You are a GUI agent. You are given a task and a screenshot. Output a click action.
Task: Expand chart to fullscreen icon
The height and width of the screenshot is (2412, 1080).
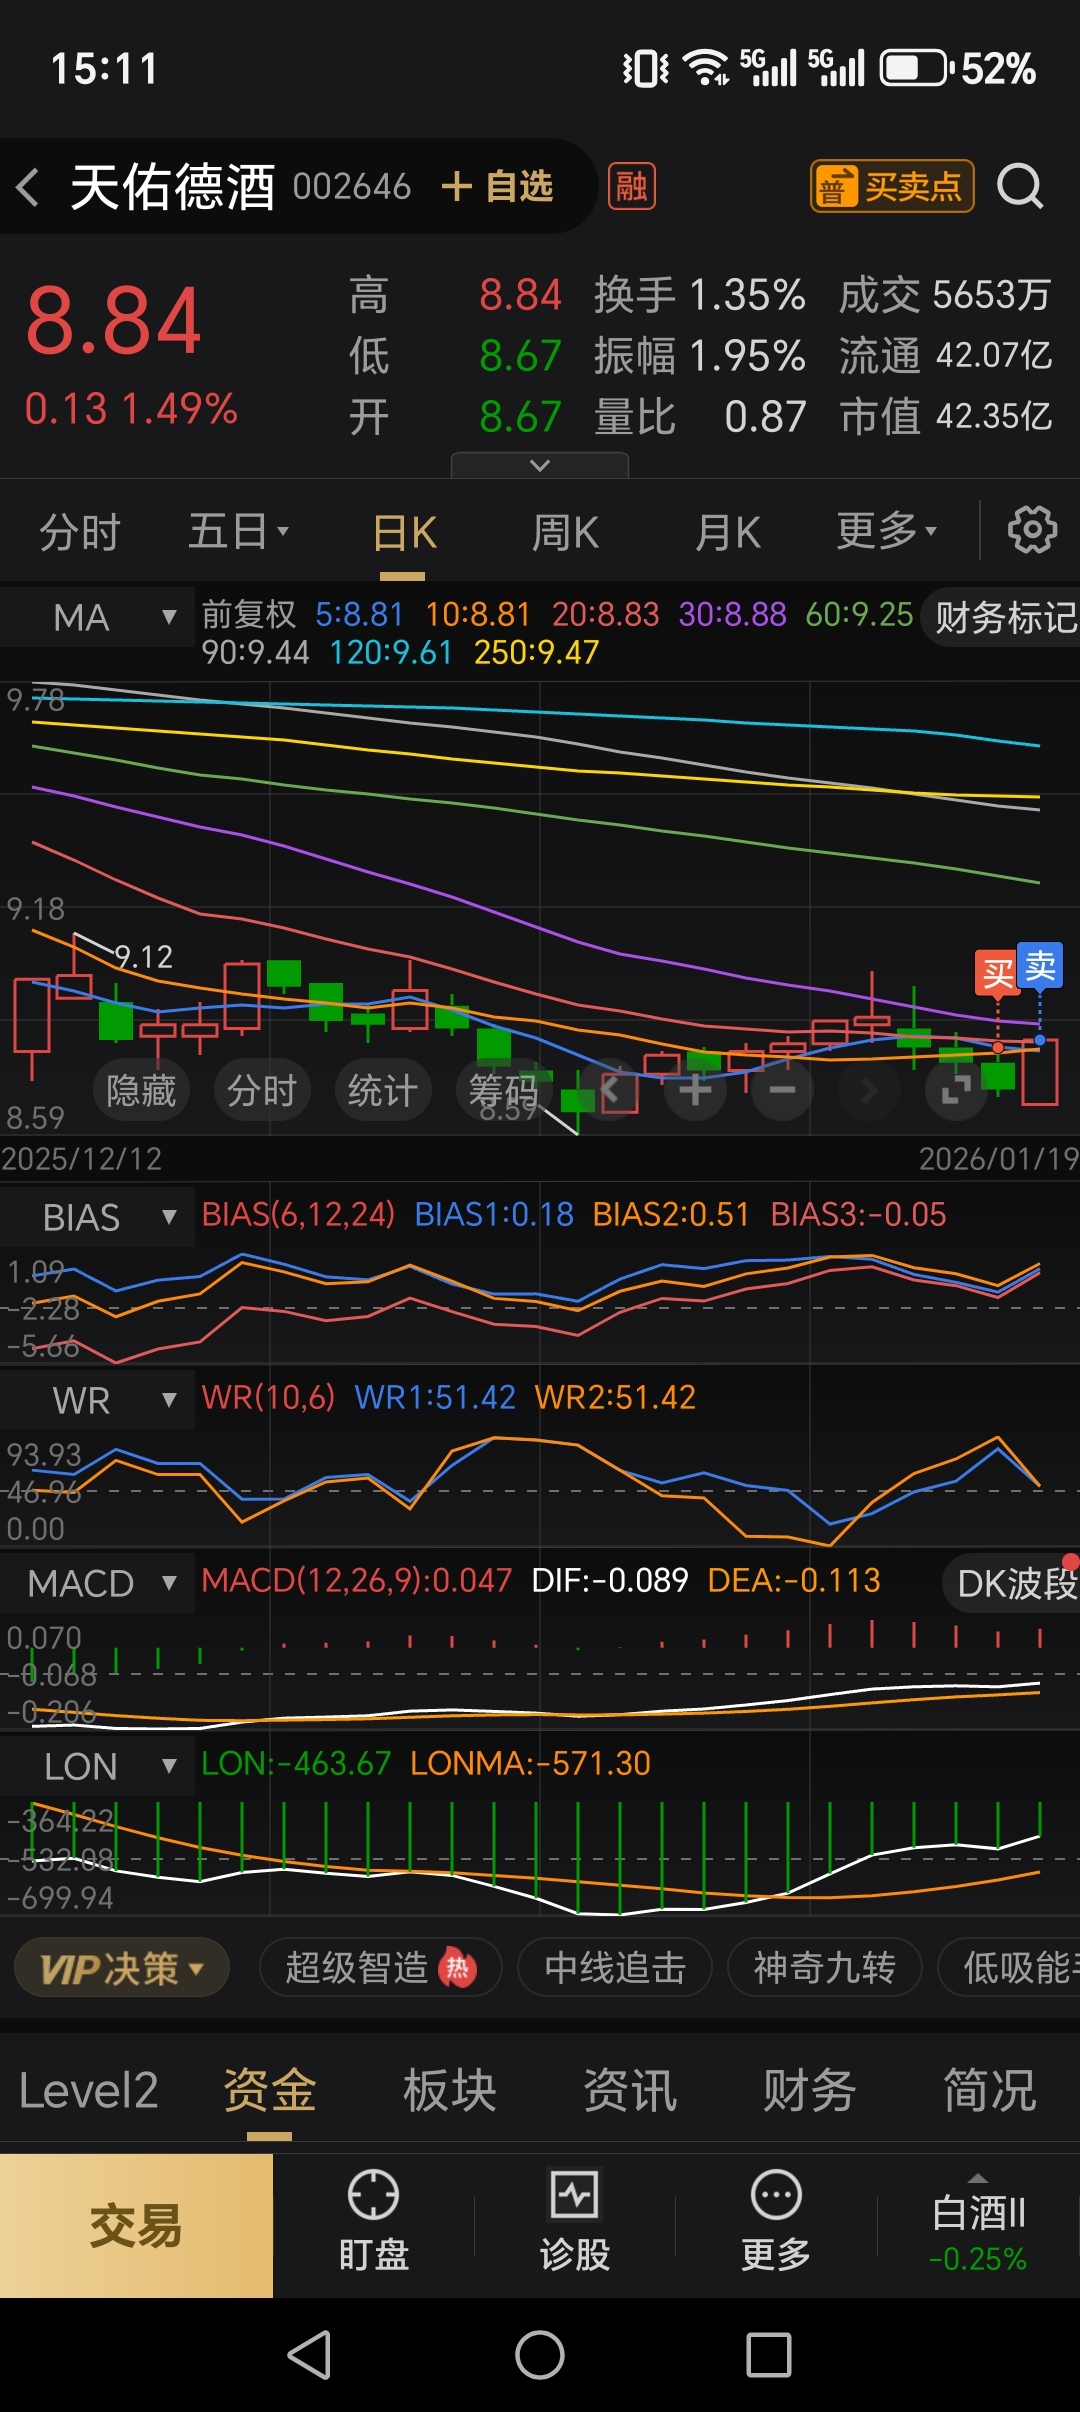[956, 1089]
